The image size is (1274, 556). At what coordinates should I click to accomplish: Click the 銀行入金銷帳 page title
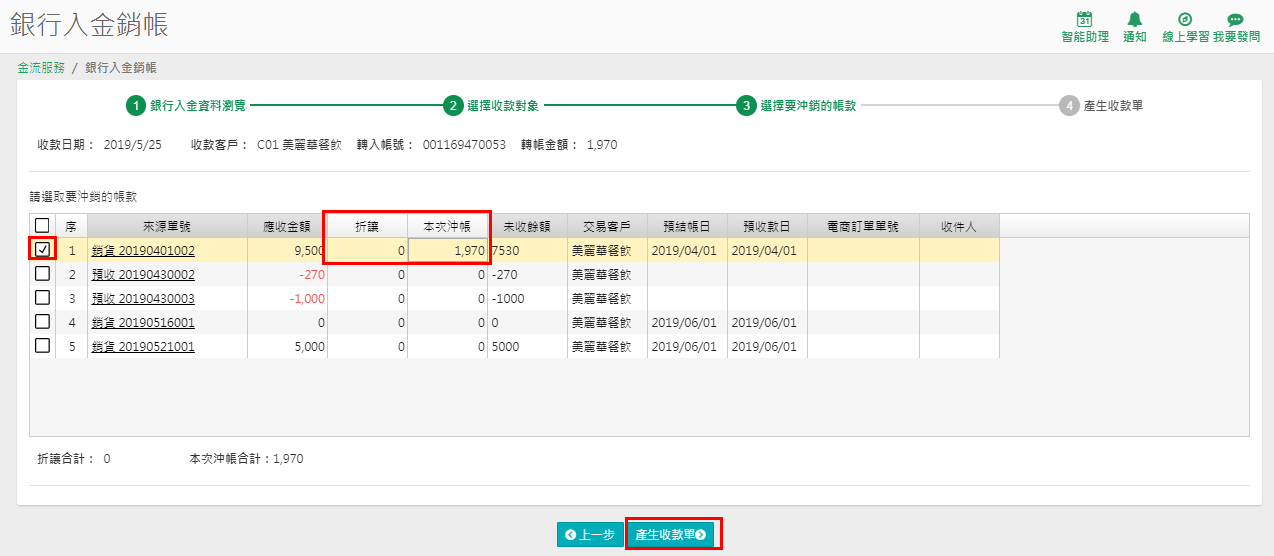(89, 25)
